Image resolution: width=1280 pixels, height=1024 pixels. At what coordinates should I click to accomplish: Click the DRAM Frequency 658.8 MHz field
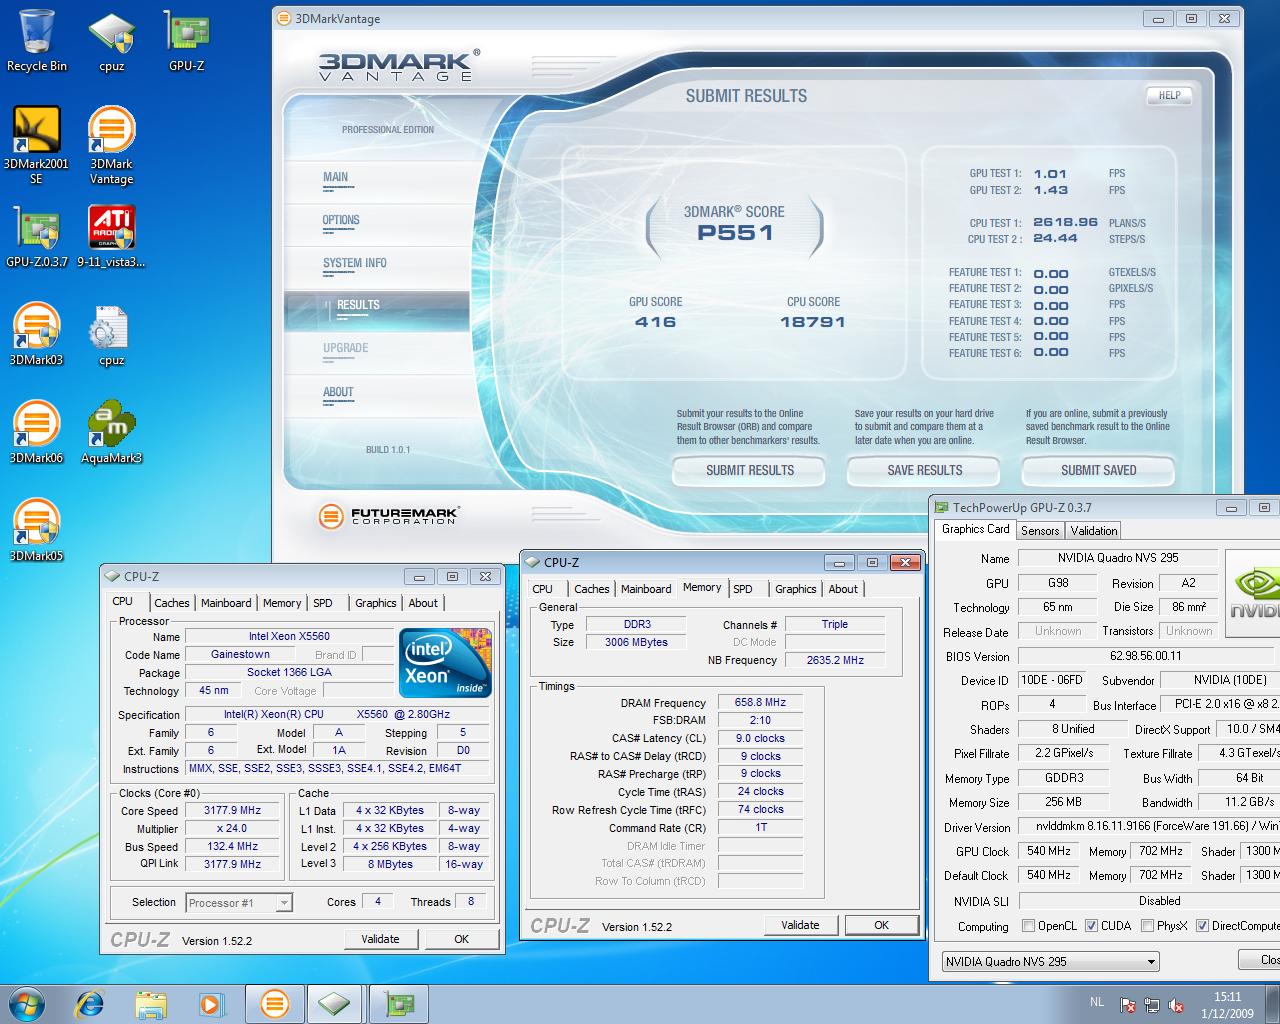[760, 702]
